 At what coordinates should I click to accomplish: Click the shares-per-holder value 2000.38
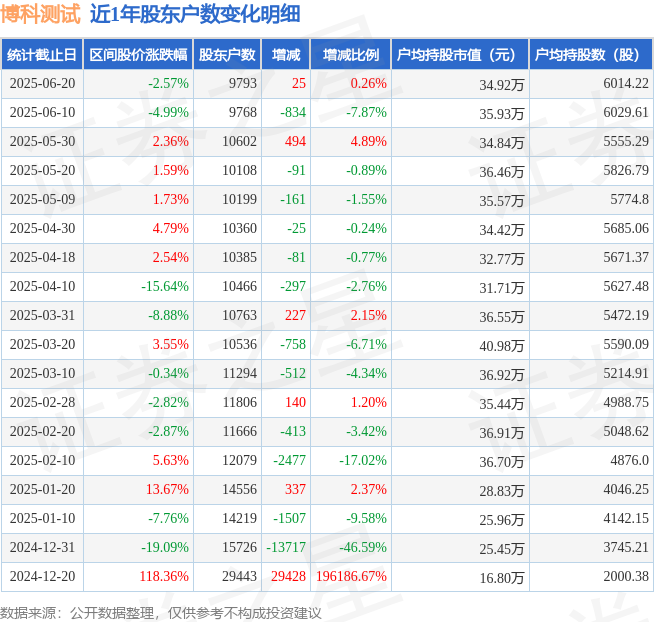tap(626, 576)
